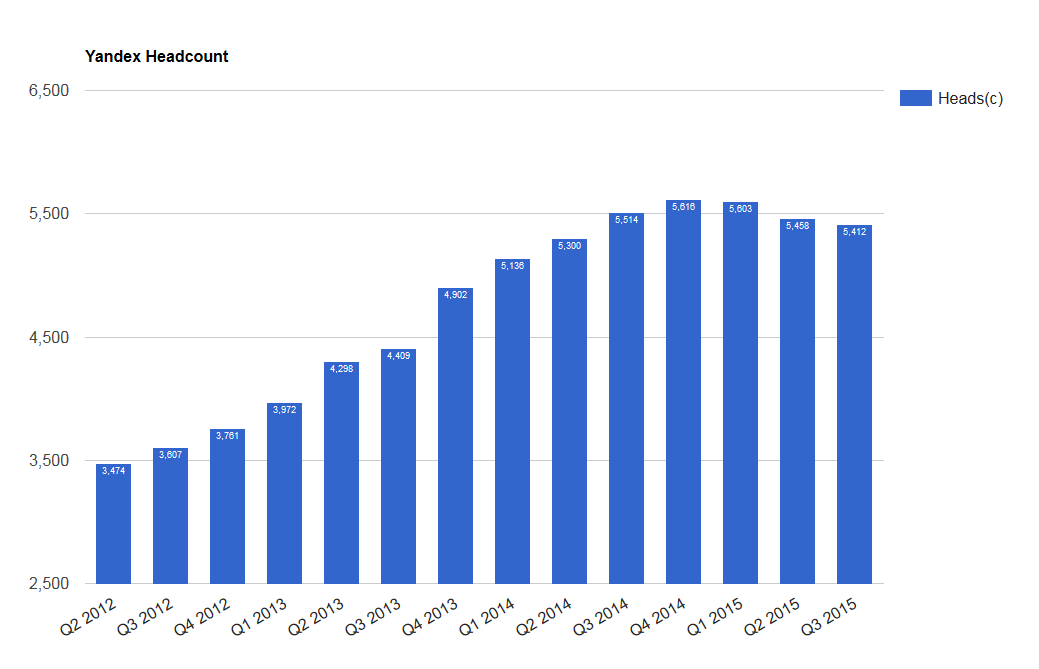This screenshot has width=1039, height=669.
Task: Select the Q2 2012 bar labeled 3,474
Action: click(113, 524)
